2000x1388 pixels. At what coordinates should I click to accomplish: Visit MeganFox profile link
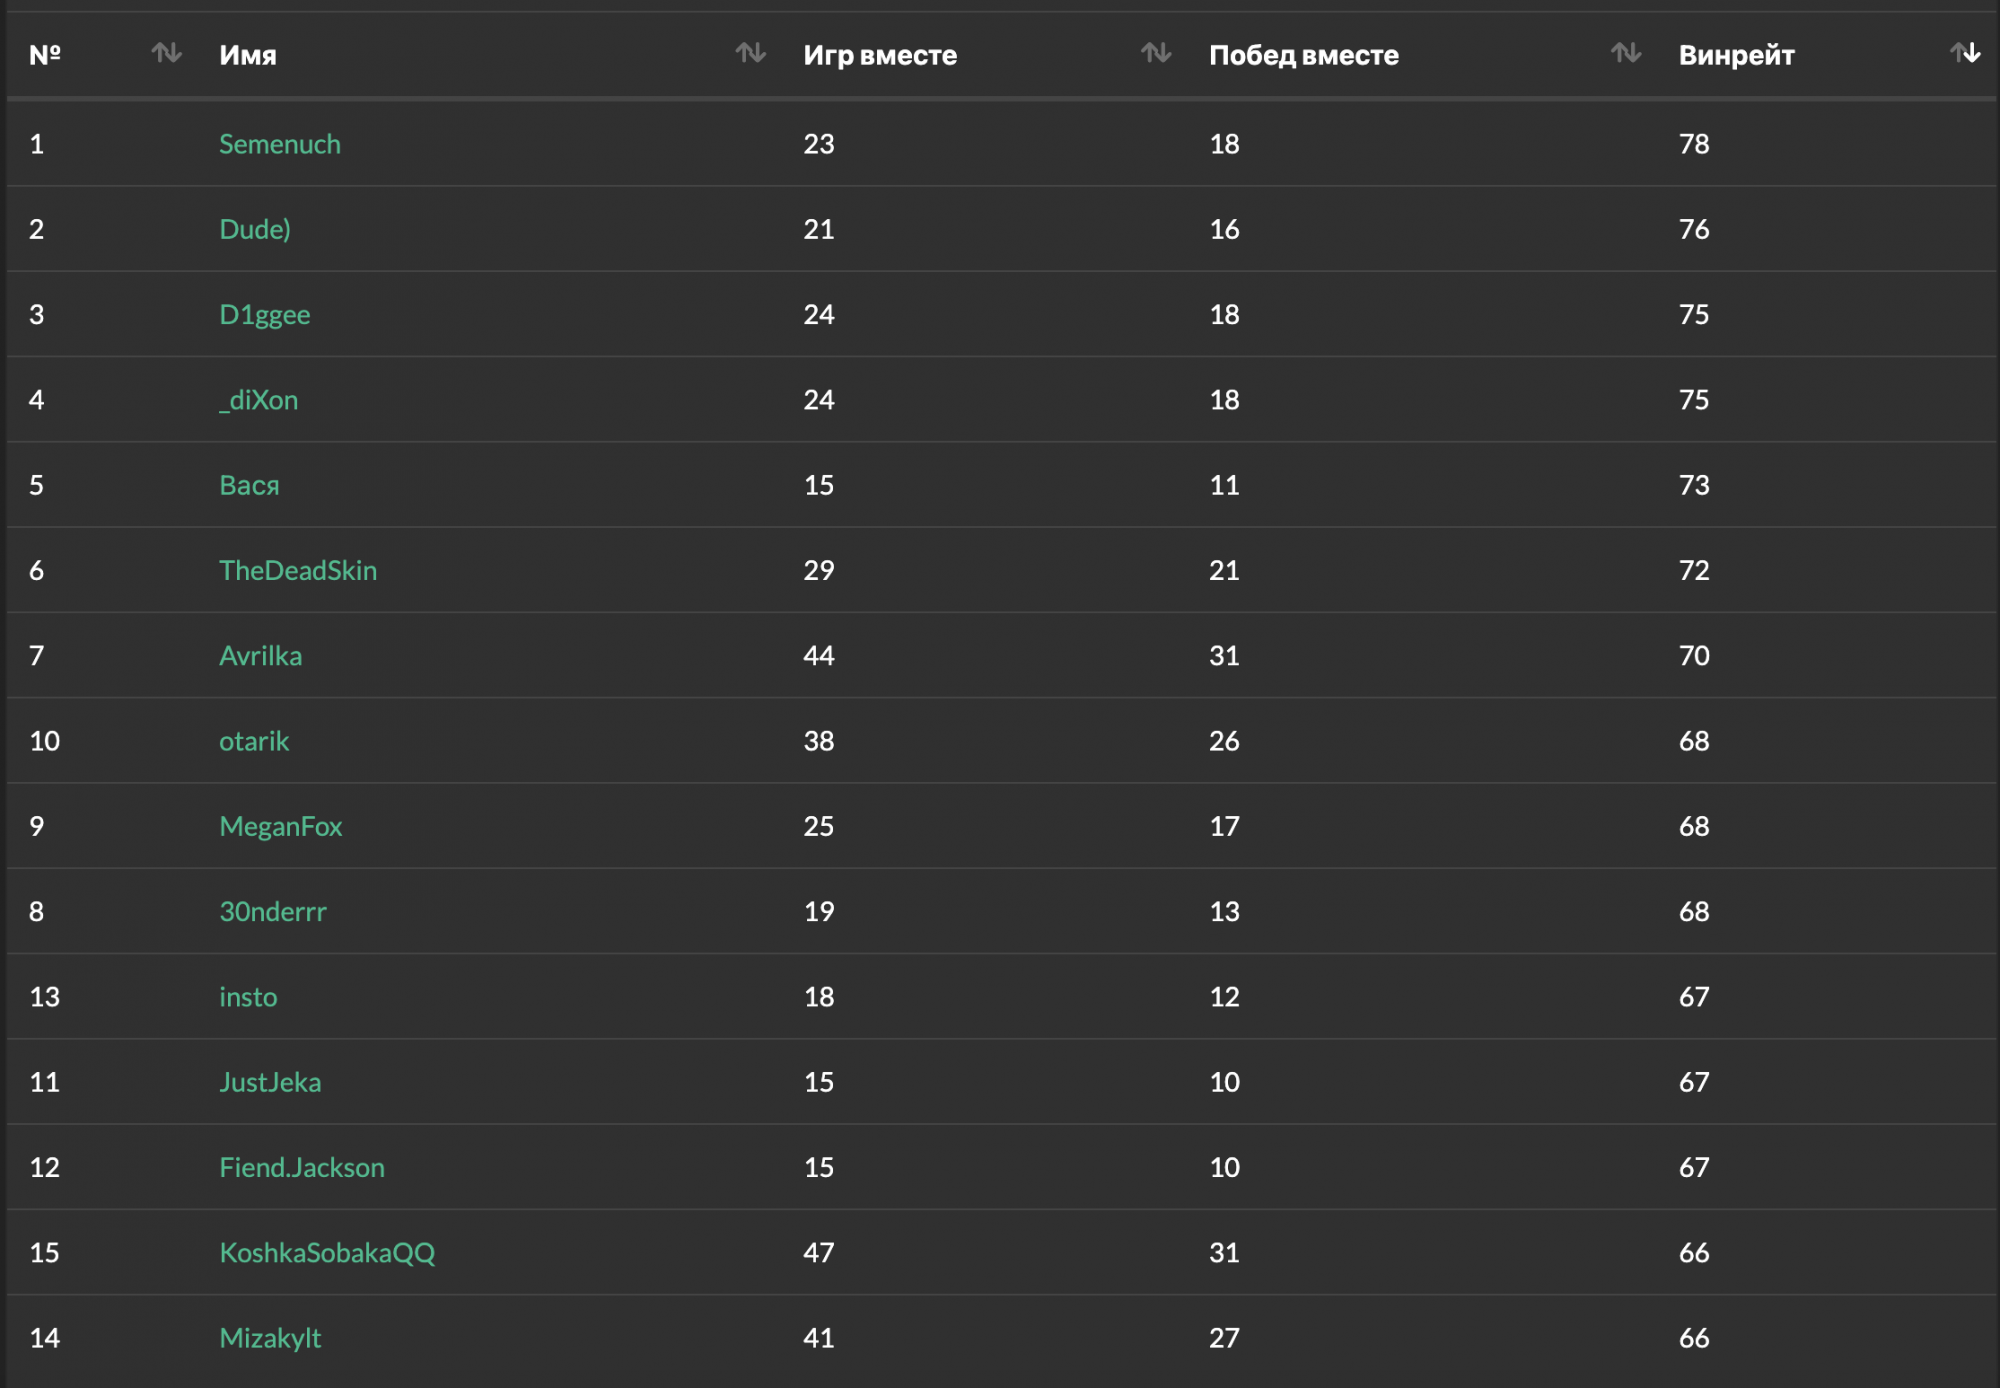[281, 826]
